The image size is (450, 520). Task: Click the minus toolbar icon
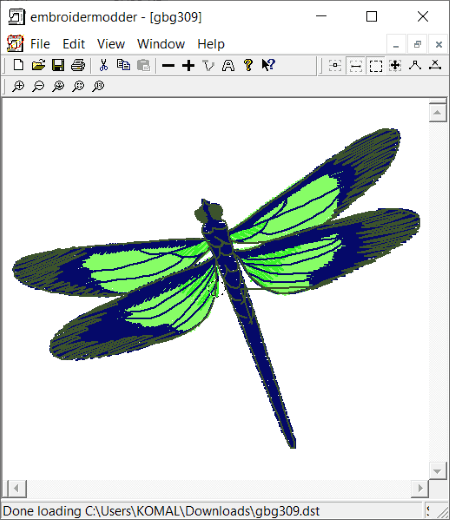168,65
